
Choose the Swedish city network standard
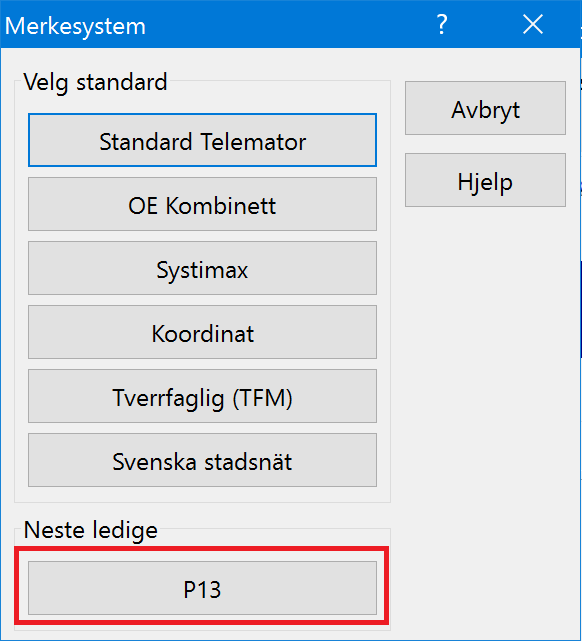(202, 460)
